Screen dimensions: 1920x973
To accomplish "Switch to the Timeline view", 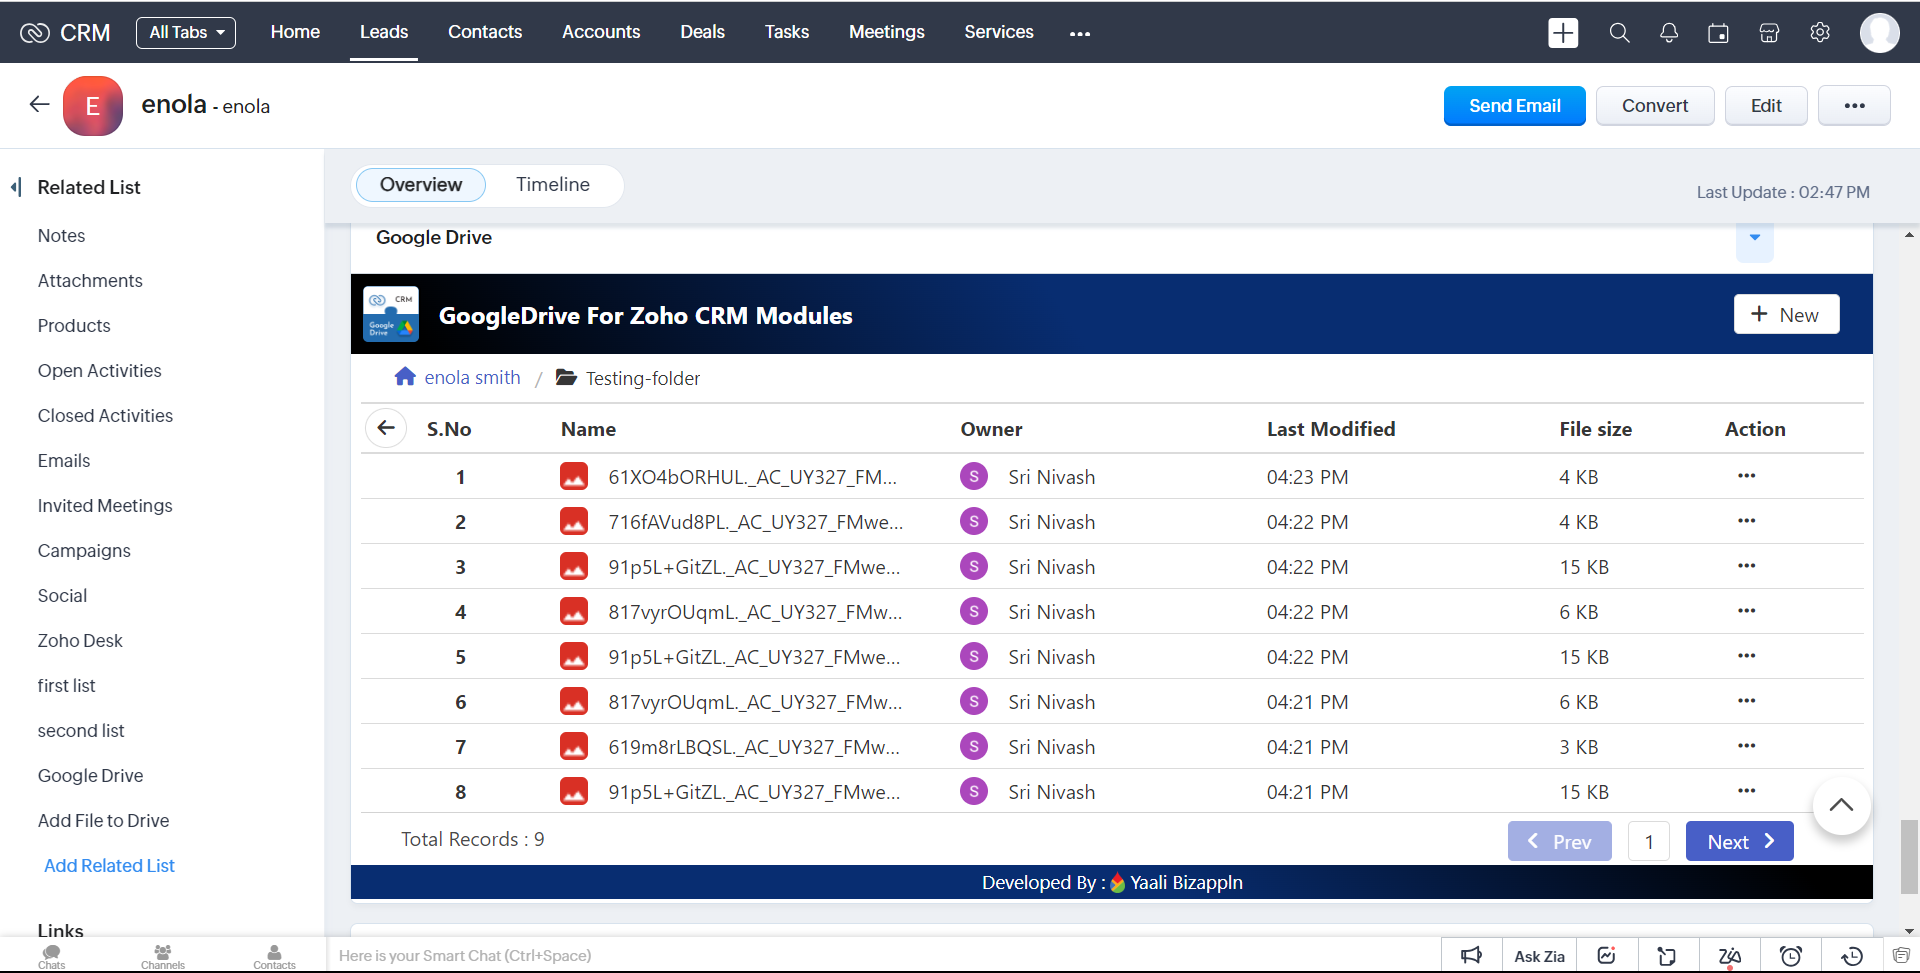I will (x=552, y=185).
